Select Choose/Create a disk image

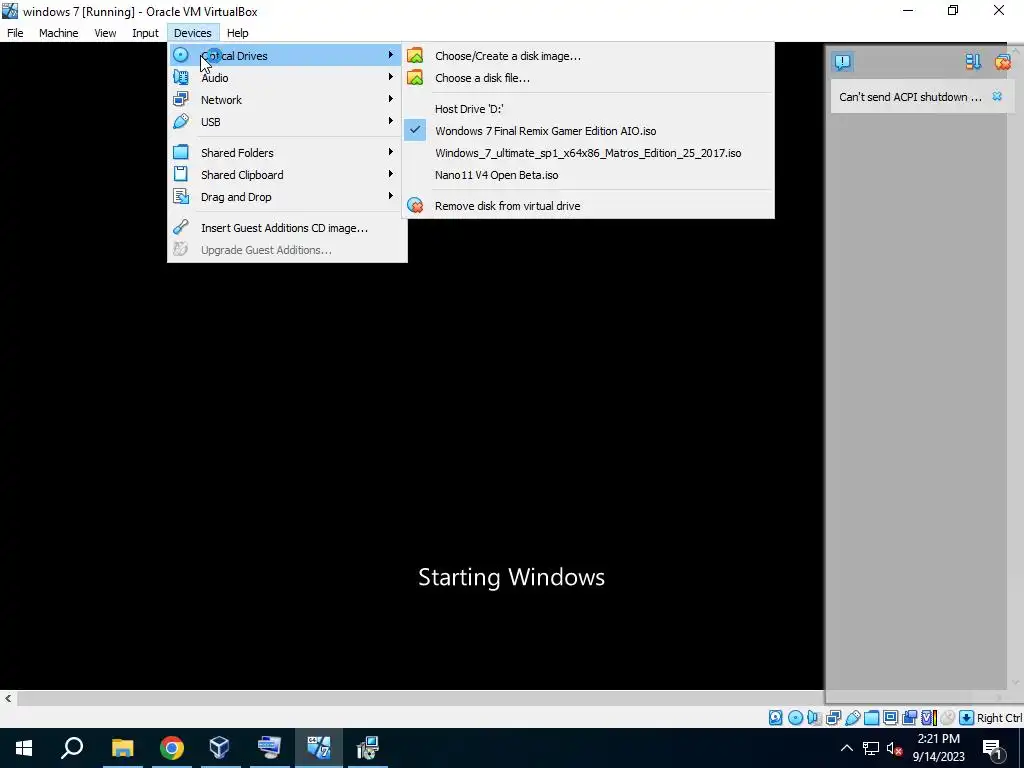pos(588,56)
